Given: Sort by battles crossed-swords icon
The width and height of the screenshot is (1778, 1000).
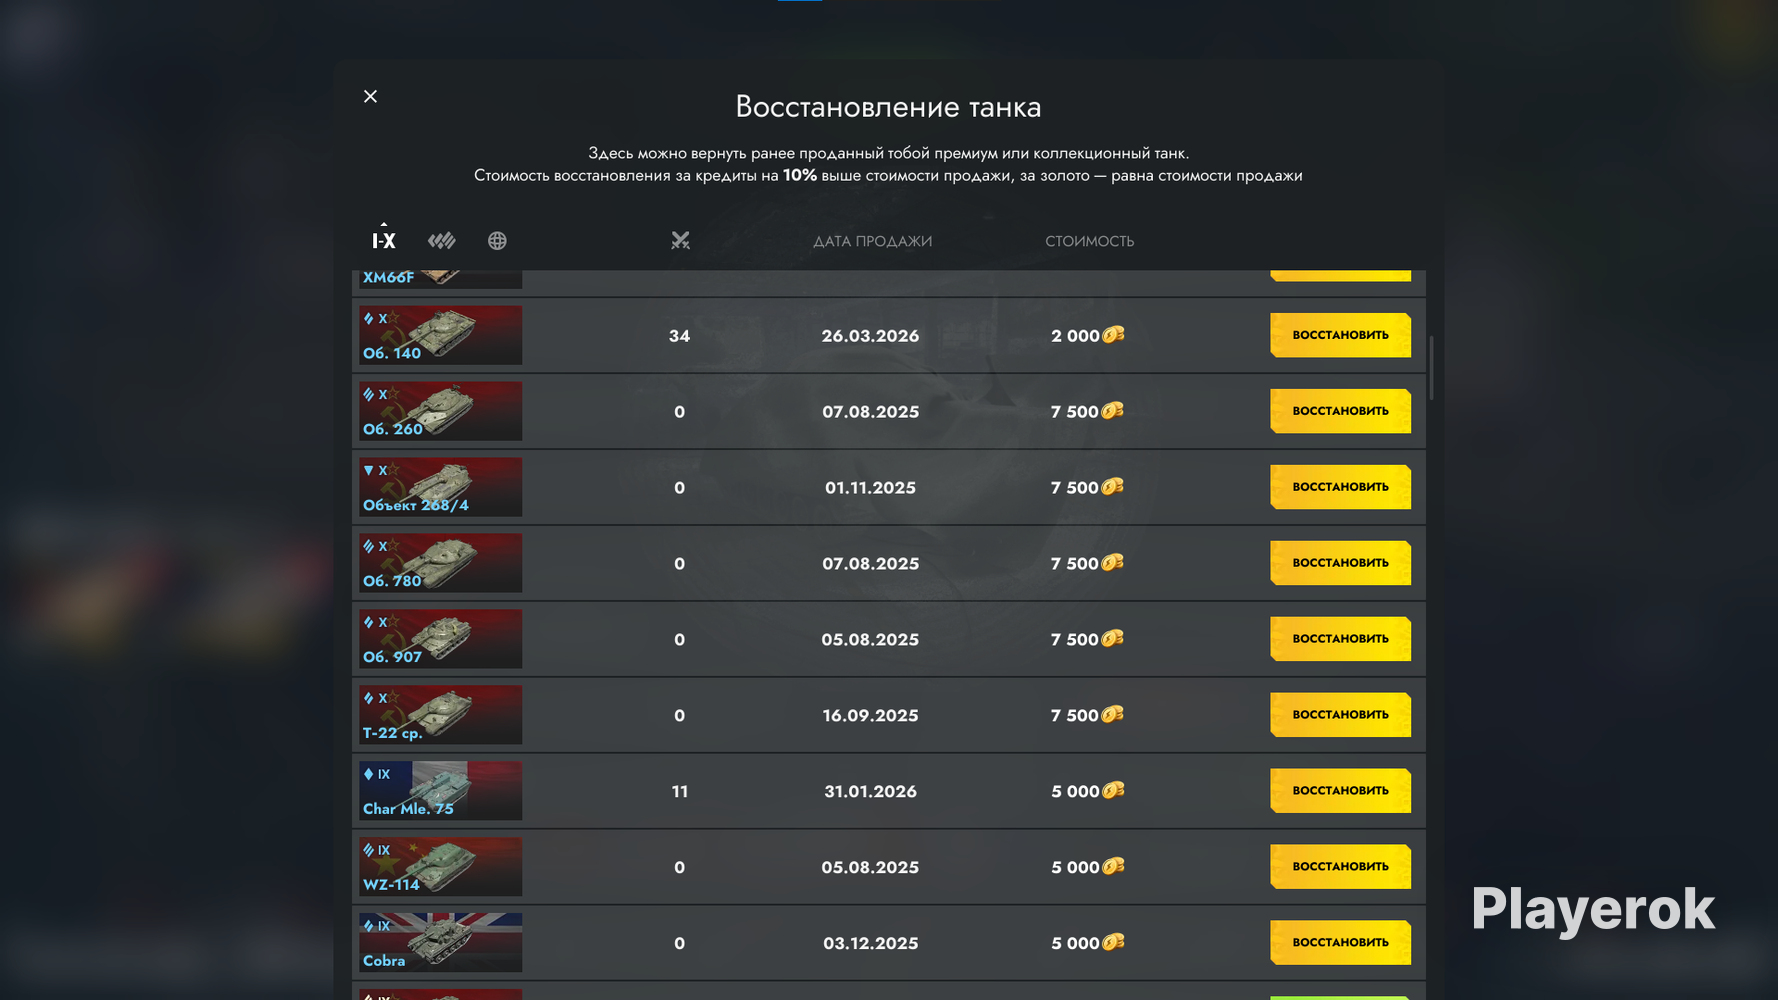Looking at the screenshot, I should tap(680, 240).
